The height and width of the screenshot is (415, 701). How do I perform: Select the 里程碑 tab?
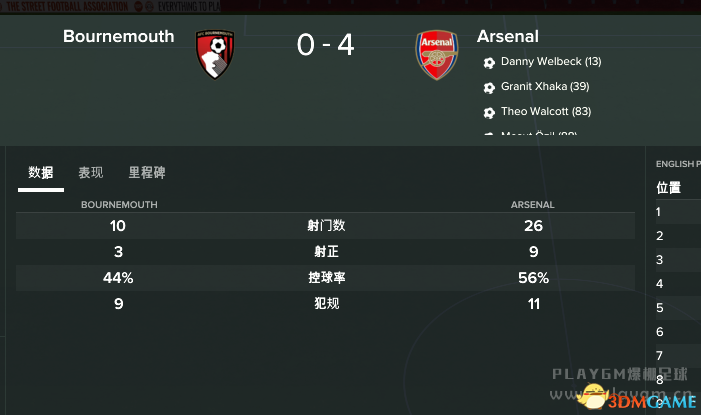(x=147, y=173)
